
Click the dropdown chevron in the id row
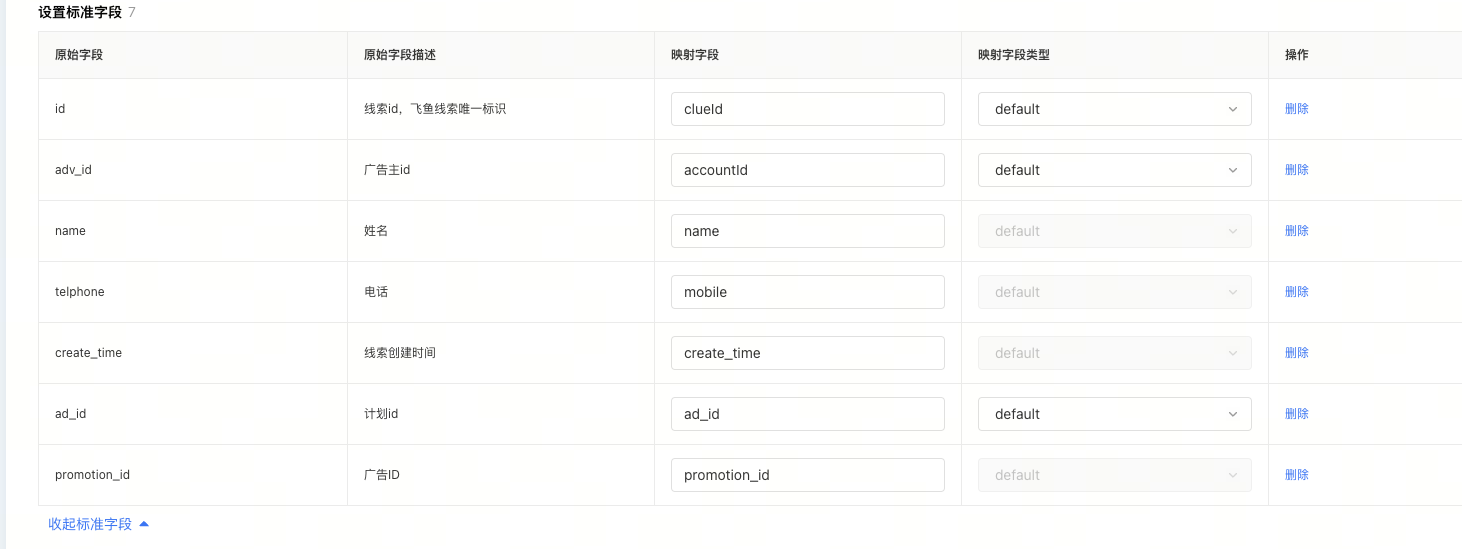coord(1233,109)
